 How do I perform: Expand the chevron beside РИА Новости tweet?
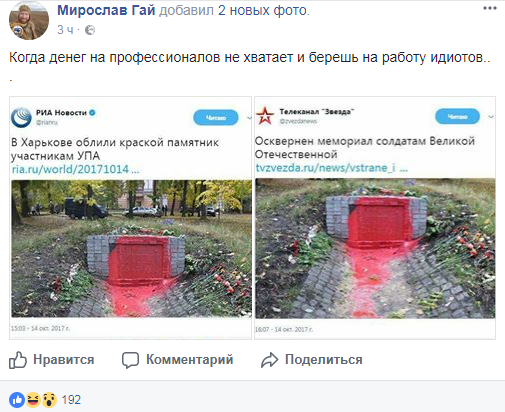pyautogui.click(x=249, y=118)
